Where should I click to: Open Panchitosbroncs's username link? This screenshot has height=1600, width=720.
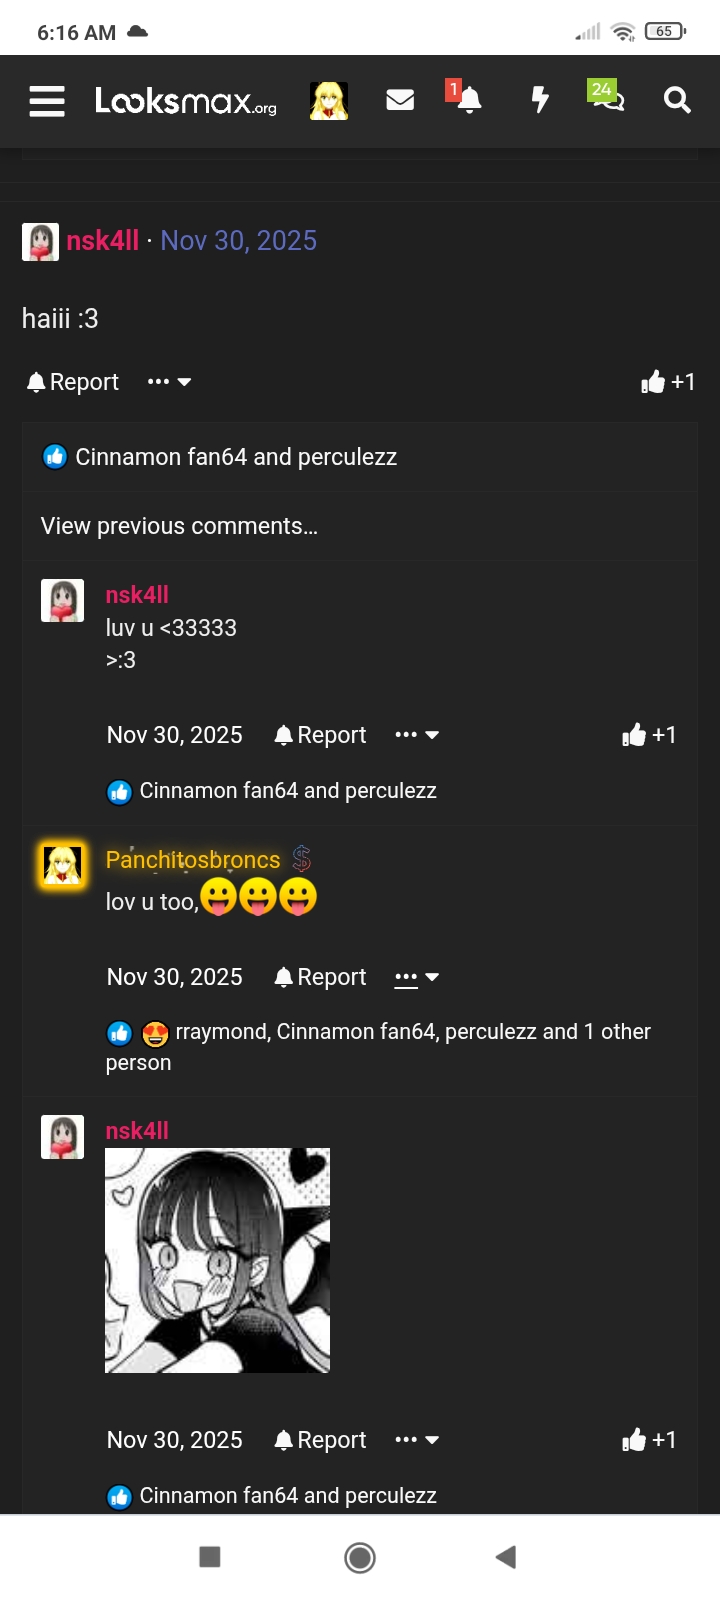[x=192, y=859]
